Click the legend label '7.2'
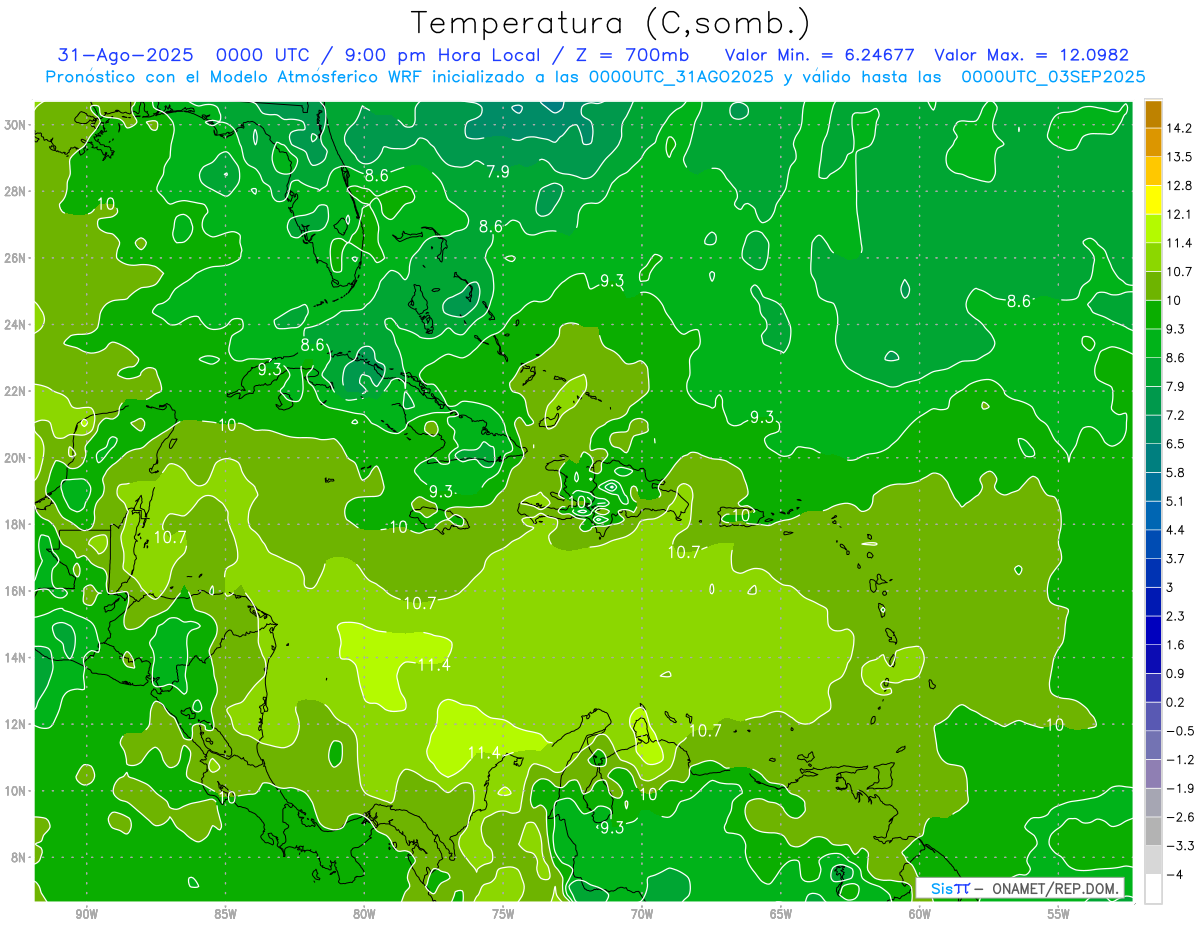Image resolution: width=1200 pixels, height=927 pixels. pyautogui.click(x=1176, y=415)
